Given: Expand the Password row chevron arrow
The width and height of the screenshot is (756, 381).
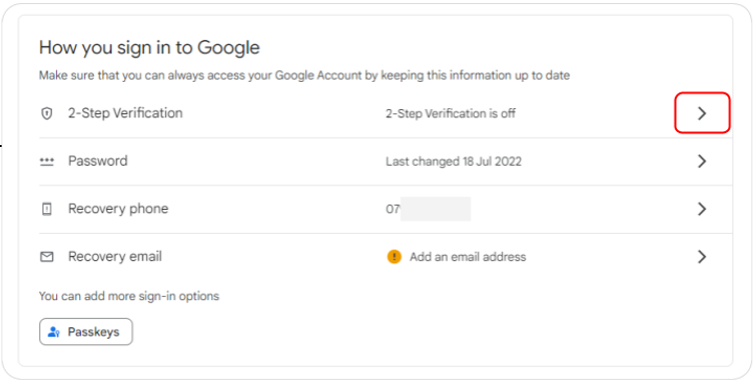Looking at the screenshot, I should 702,161.
